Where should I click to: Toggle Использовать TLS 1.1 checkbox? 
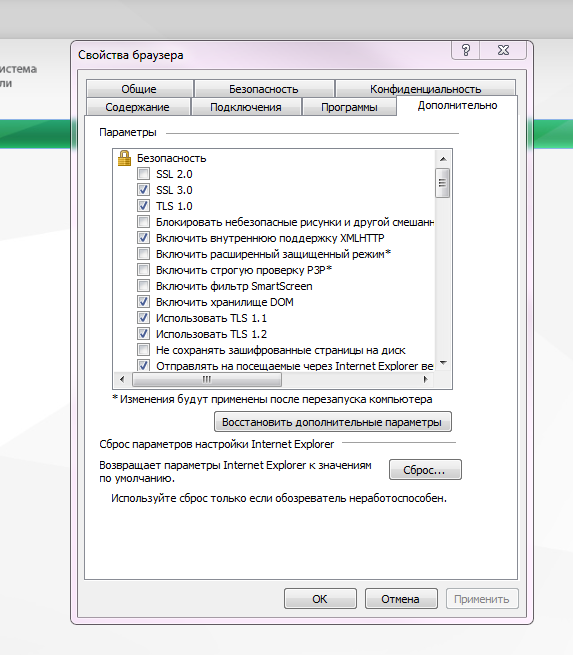tap(143, 318)
